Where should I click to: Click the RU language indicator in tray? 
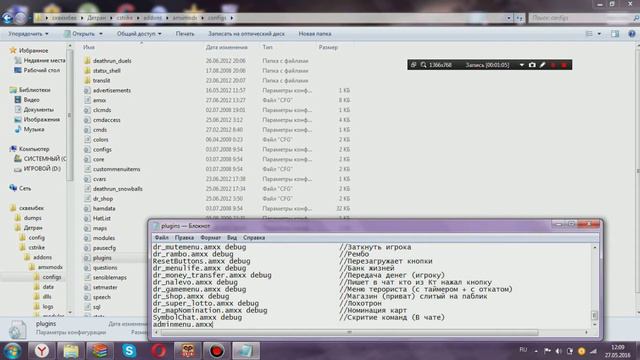point(523,350)
